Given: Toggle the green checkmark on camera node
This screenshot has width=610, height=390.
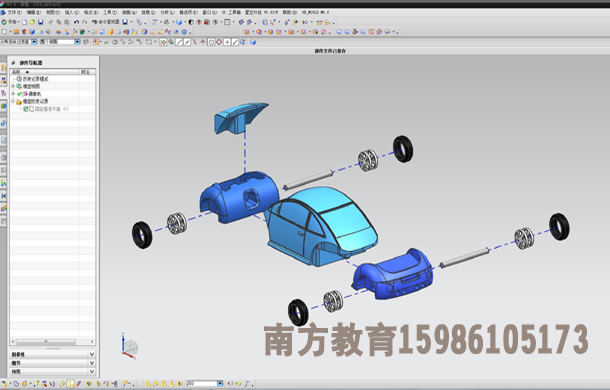Looking at the screenshot, I should 19,94.
